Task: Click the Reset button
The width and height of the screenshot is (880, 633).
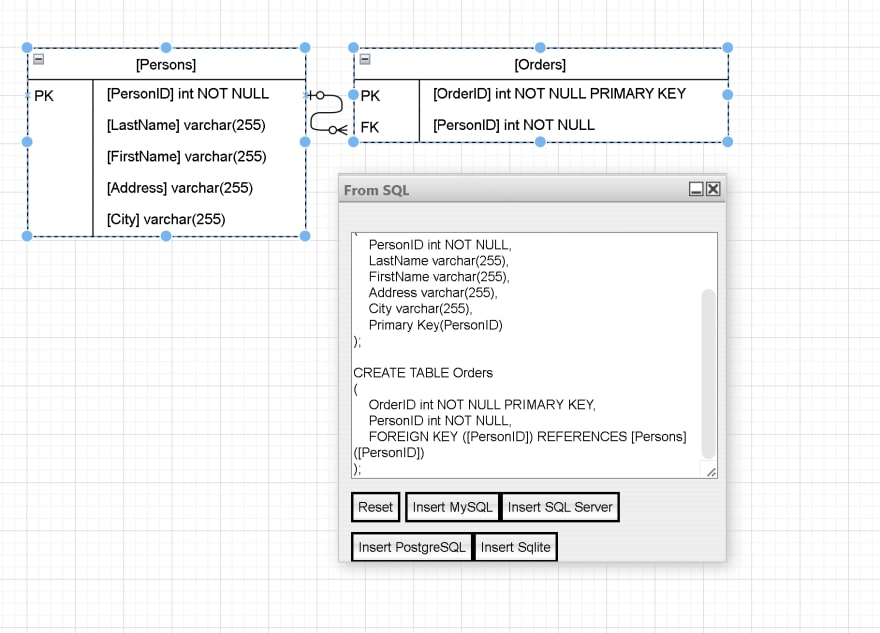Action: (x=375, y=507)
